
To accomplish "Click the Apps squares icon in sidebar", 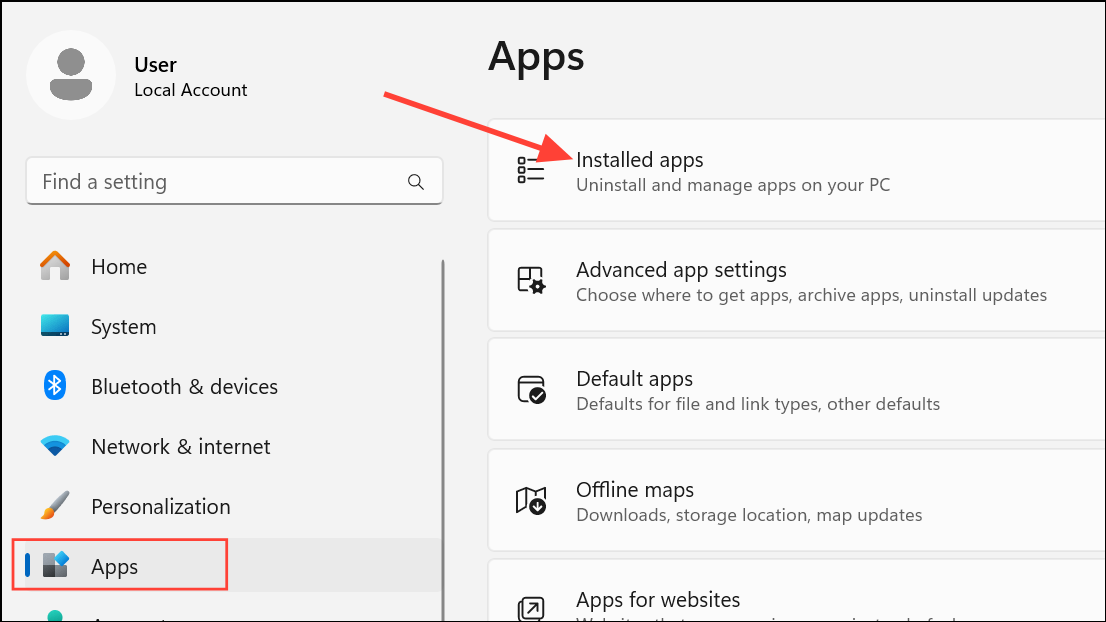I will 55,565.
